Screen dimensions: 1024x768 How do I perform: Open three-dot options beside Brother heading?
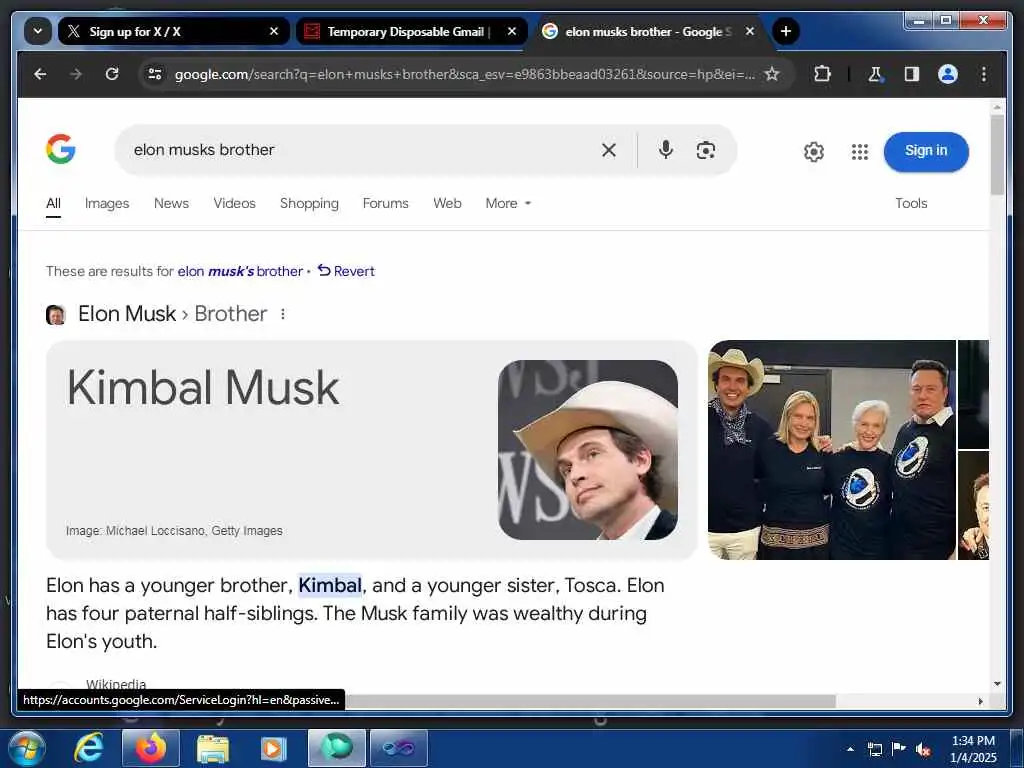tap(283, 314)
